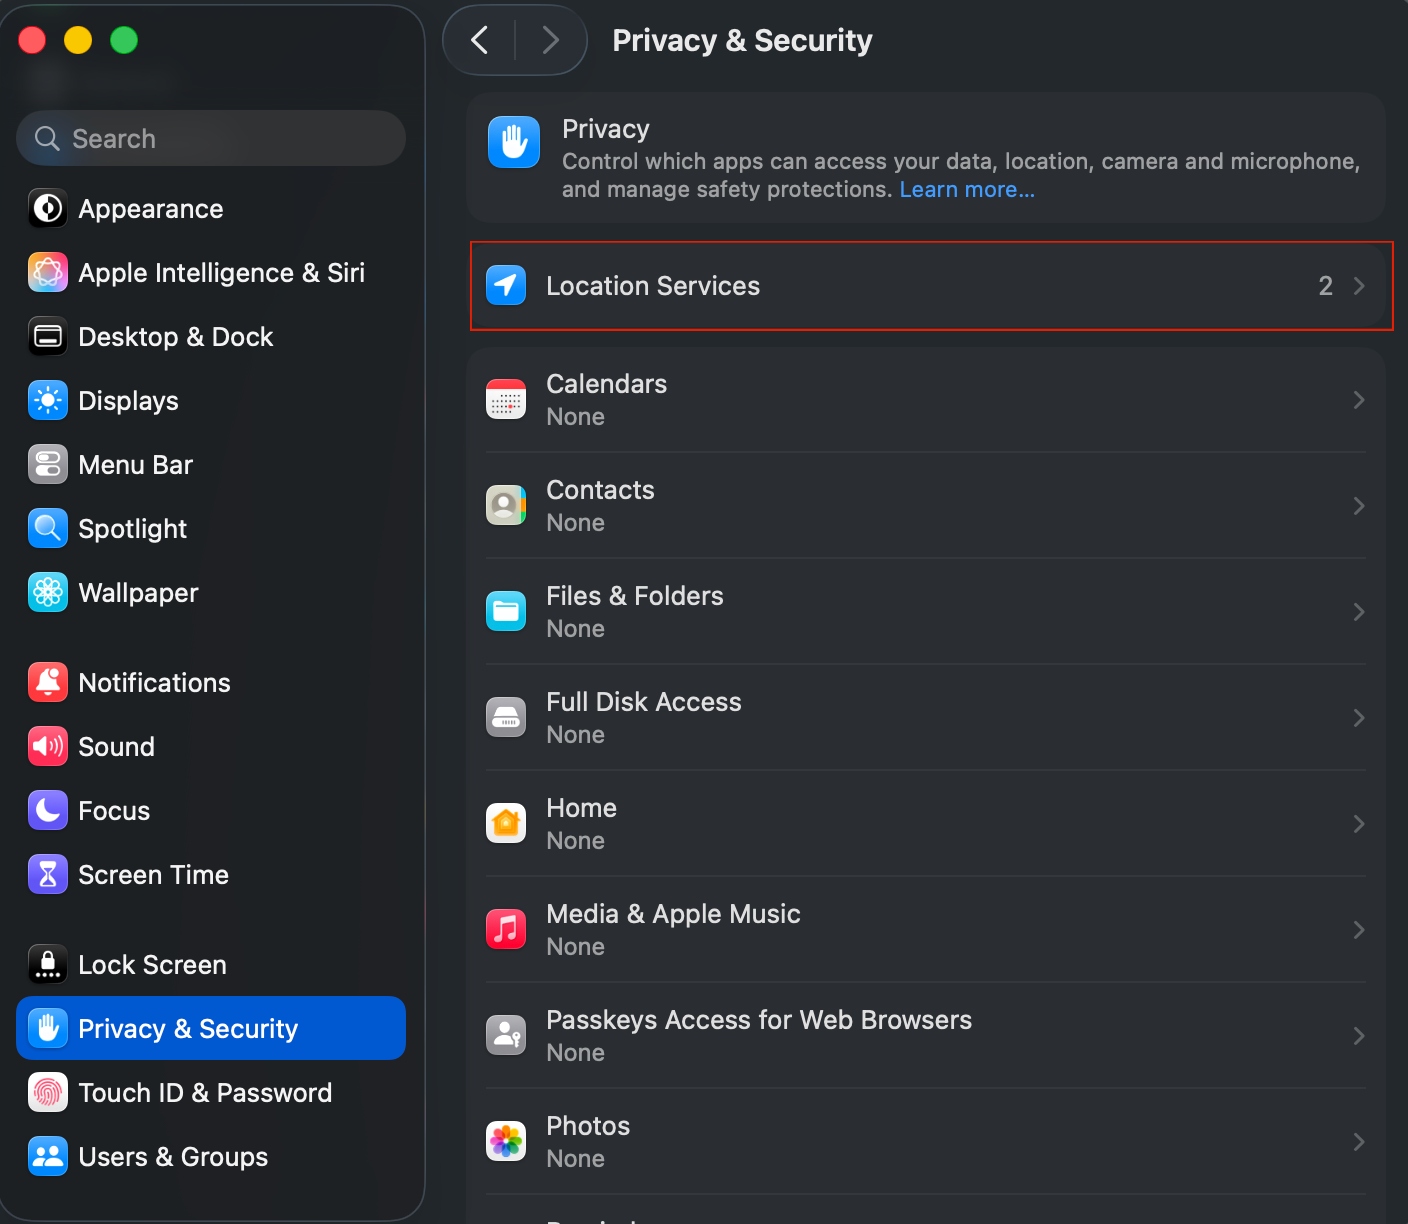Go back with the left arrow button
The height and width of the screenshot is (1224, 1408).
pos(480,40)
